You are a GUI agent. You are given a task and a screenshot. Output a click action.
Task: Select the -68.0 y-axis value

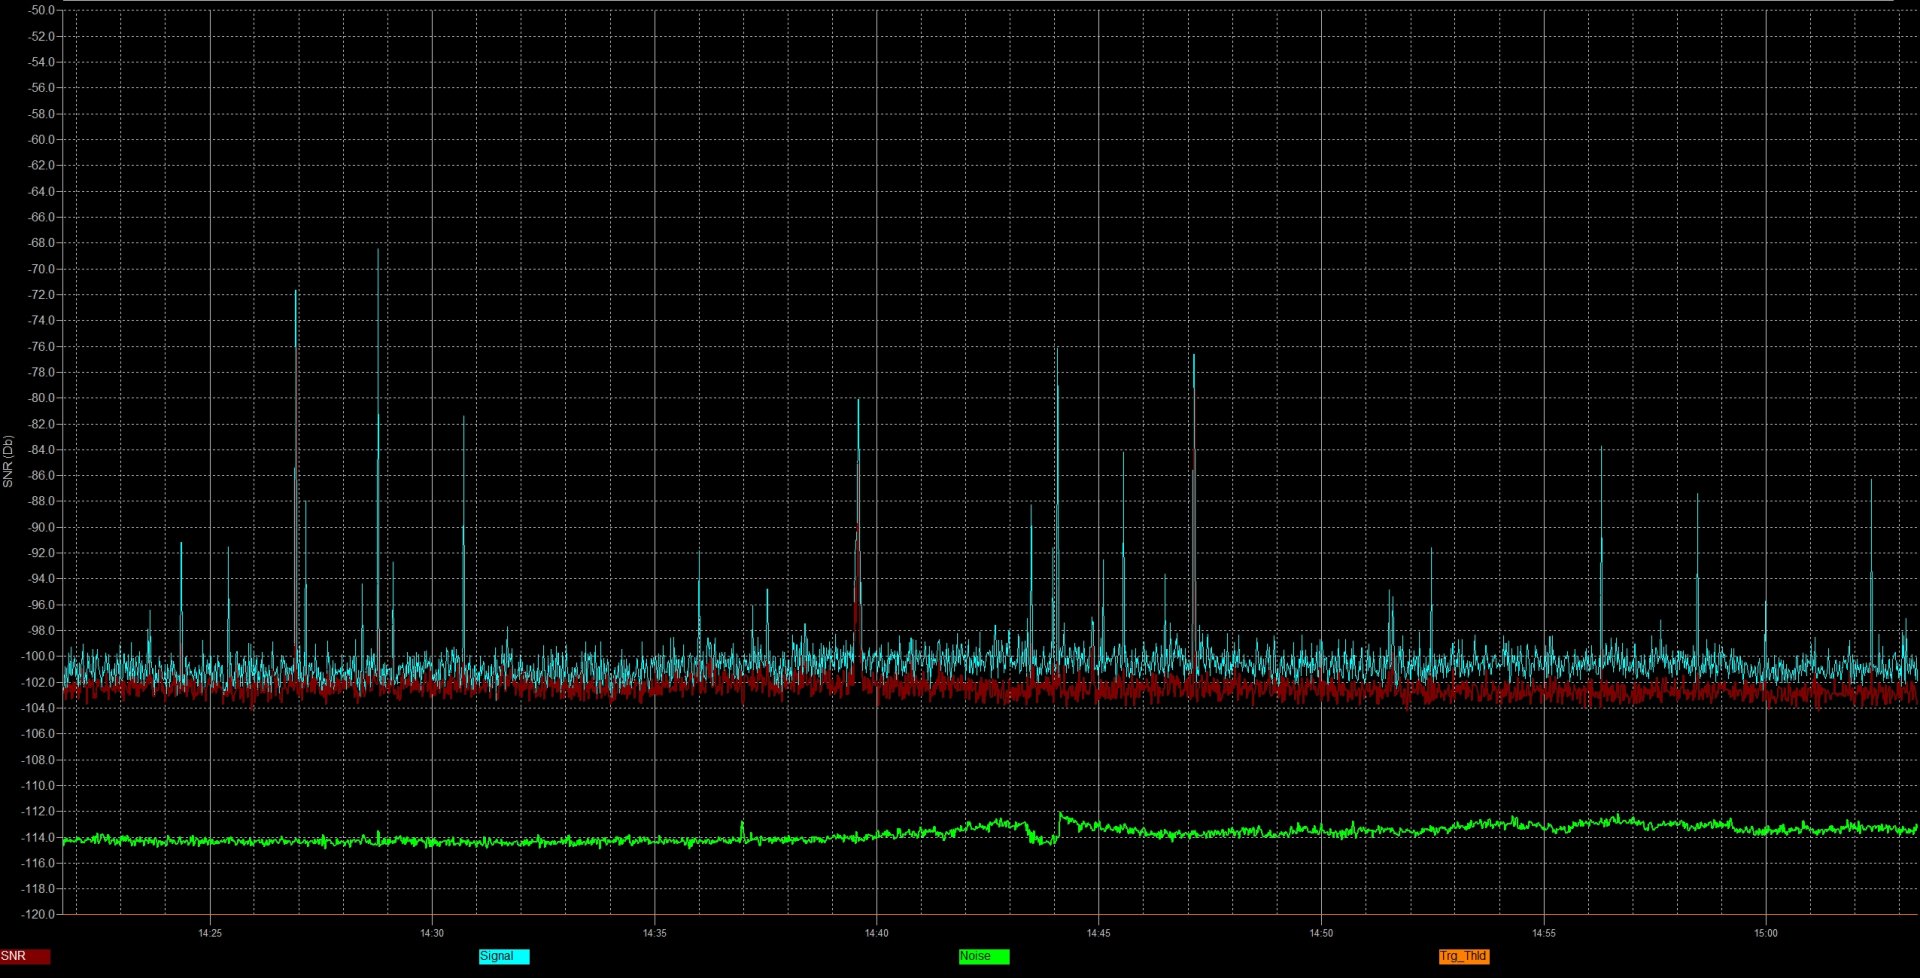41,243
